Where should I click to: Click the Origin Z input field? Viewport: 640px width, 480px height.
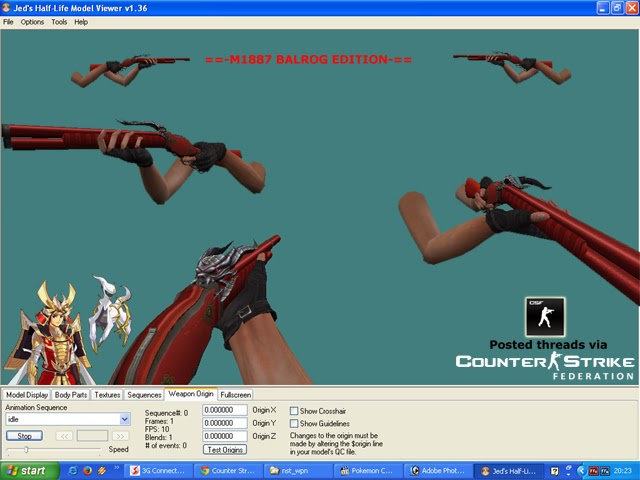pyautogui.click(x=225, y=436)
